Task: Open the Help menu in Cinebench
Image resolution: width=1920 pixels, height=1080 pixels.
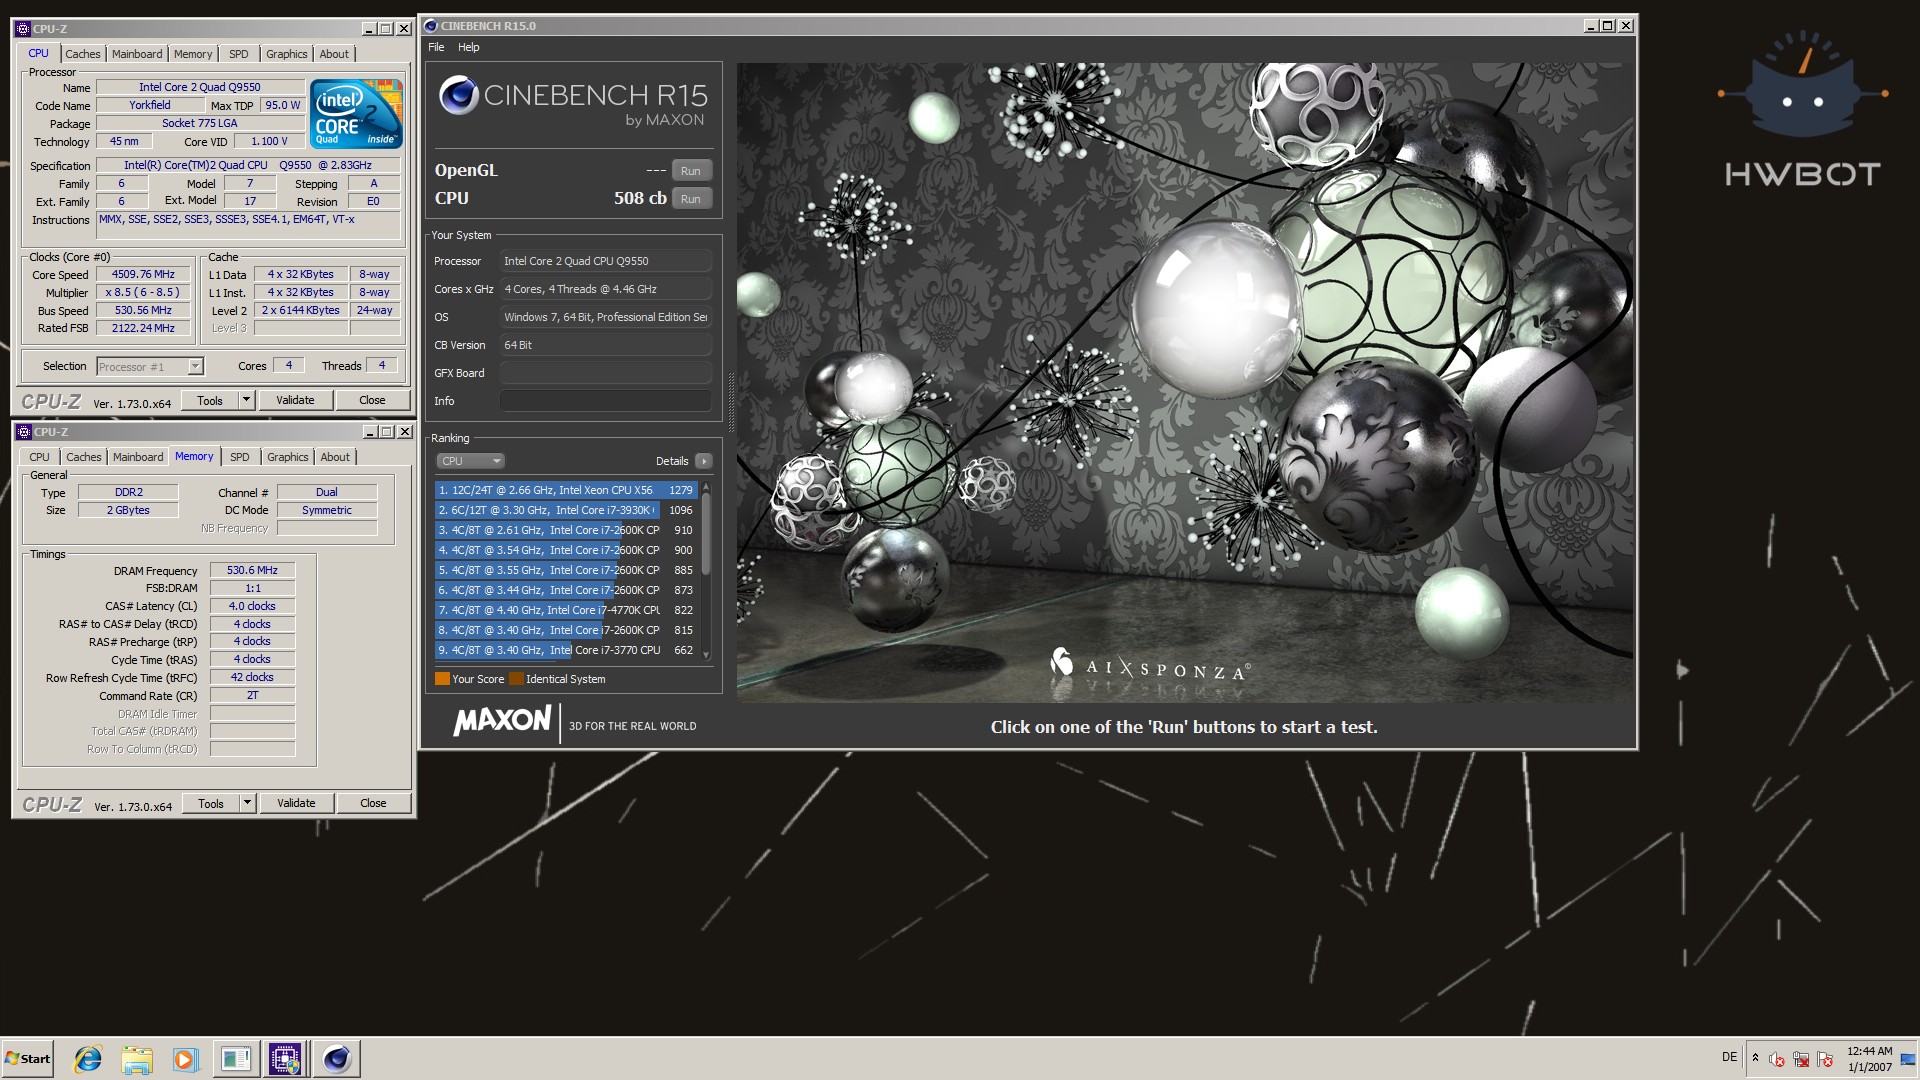Action: [469, 47]
